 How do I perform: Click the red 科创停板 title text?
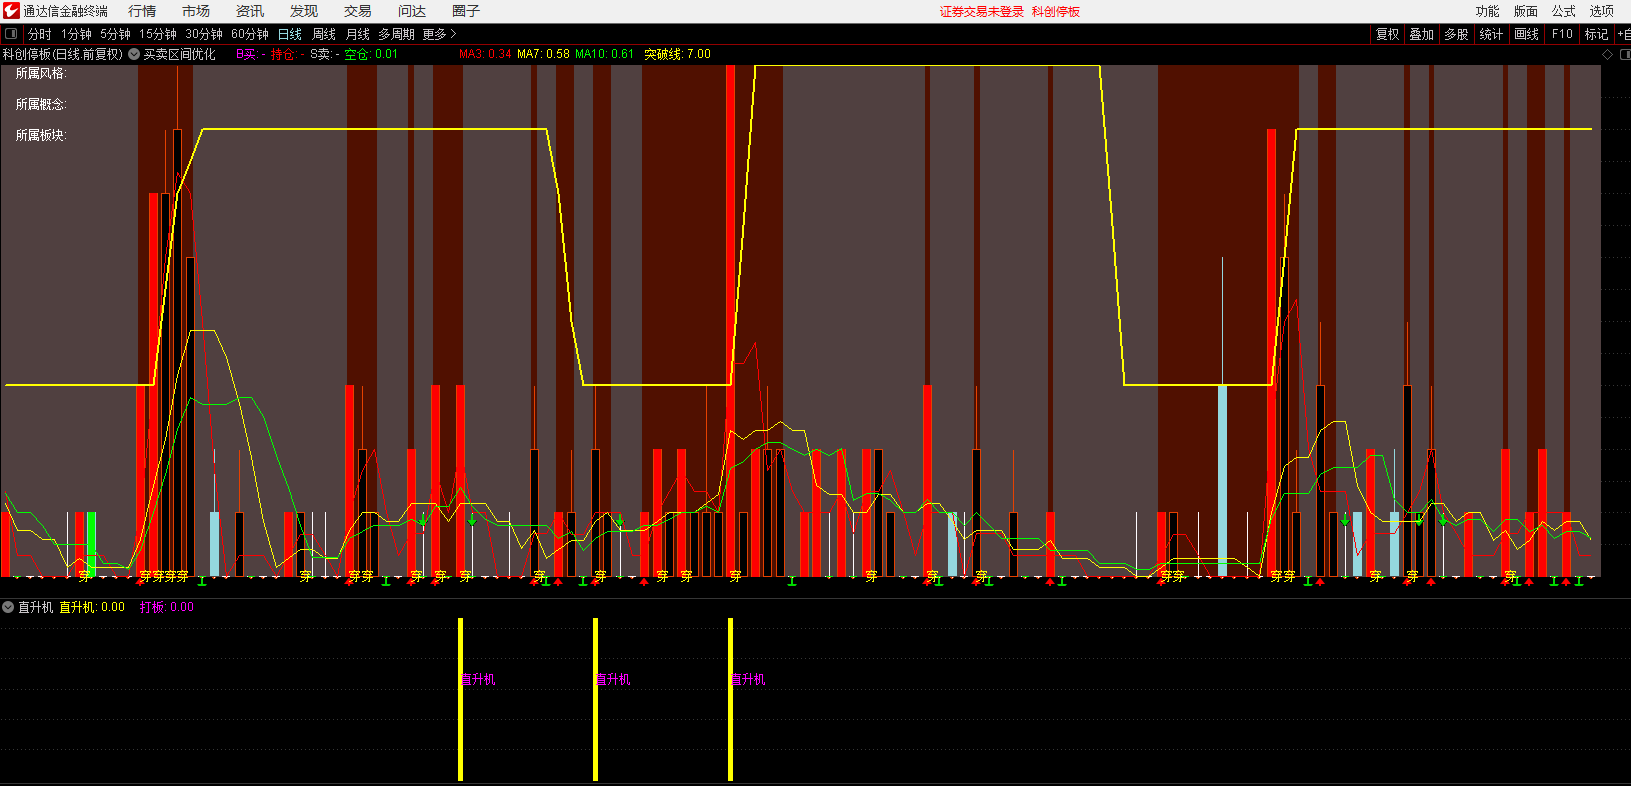pyautogui.click(x=1056, y=12)
